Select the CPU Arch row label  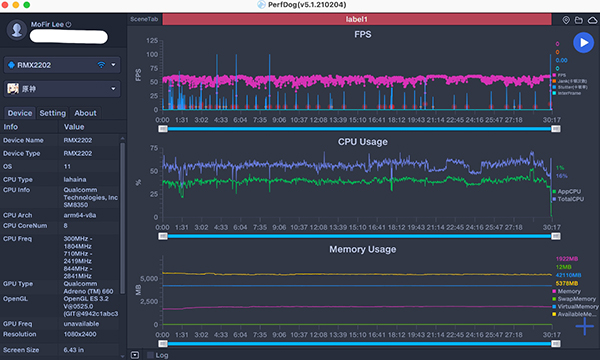(18, 215)
